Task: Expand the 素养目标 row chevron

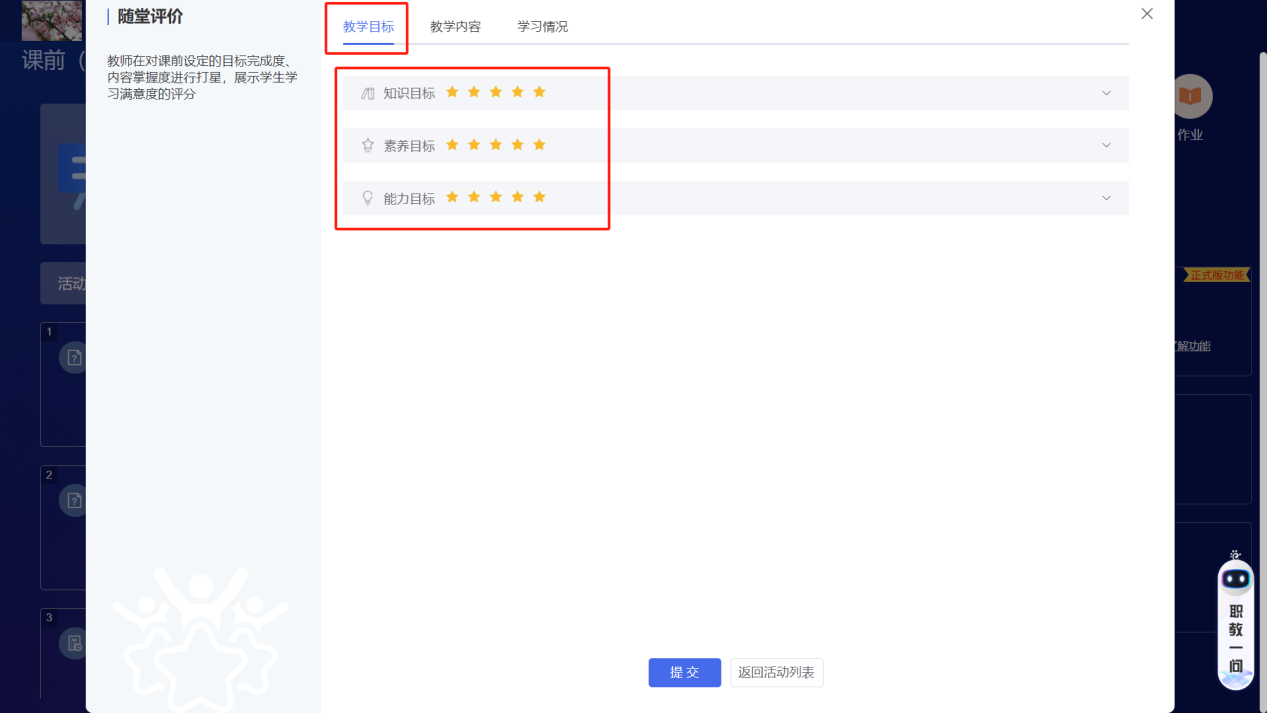Action: 1106,145
